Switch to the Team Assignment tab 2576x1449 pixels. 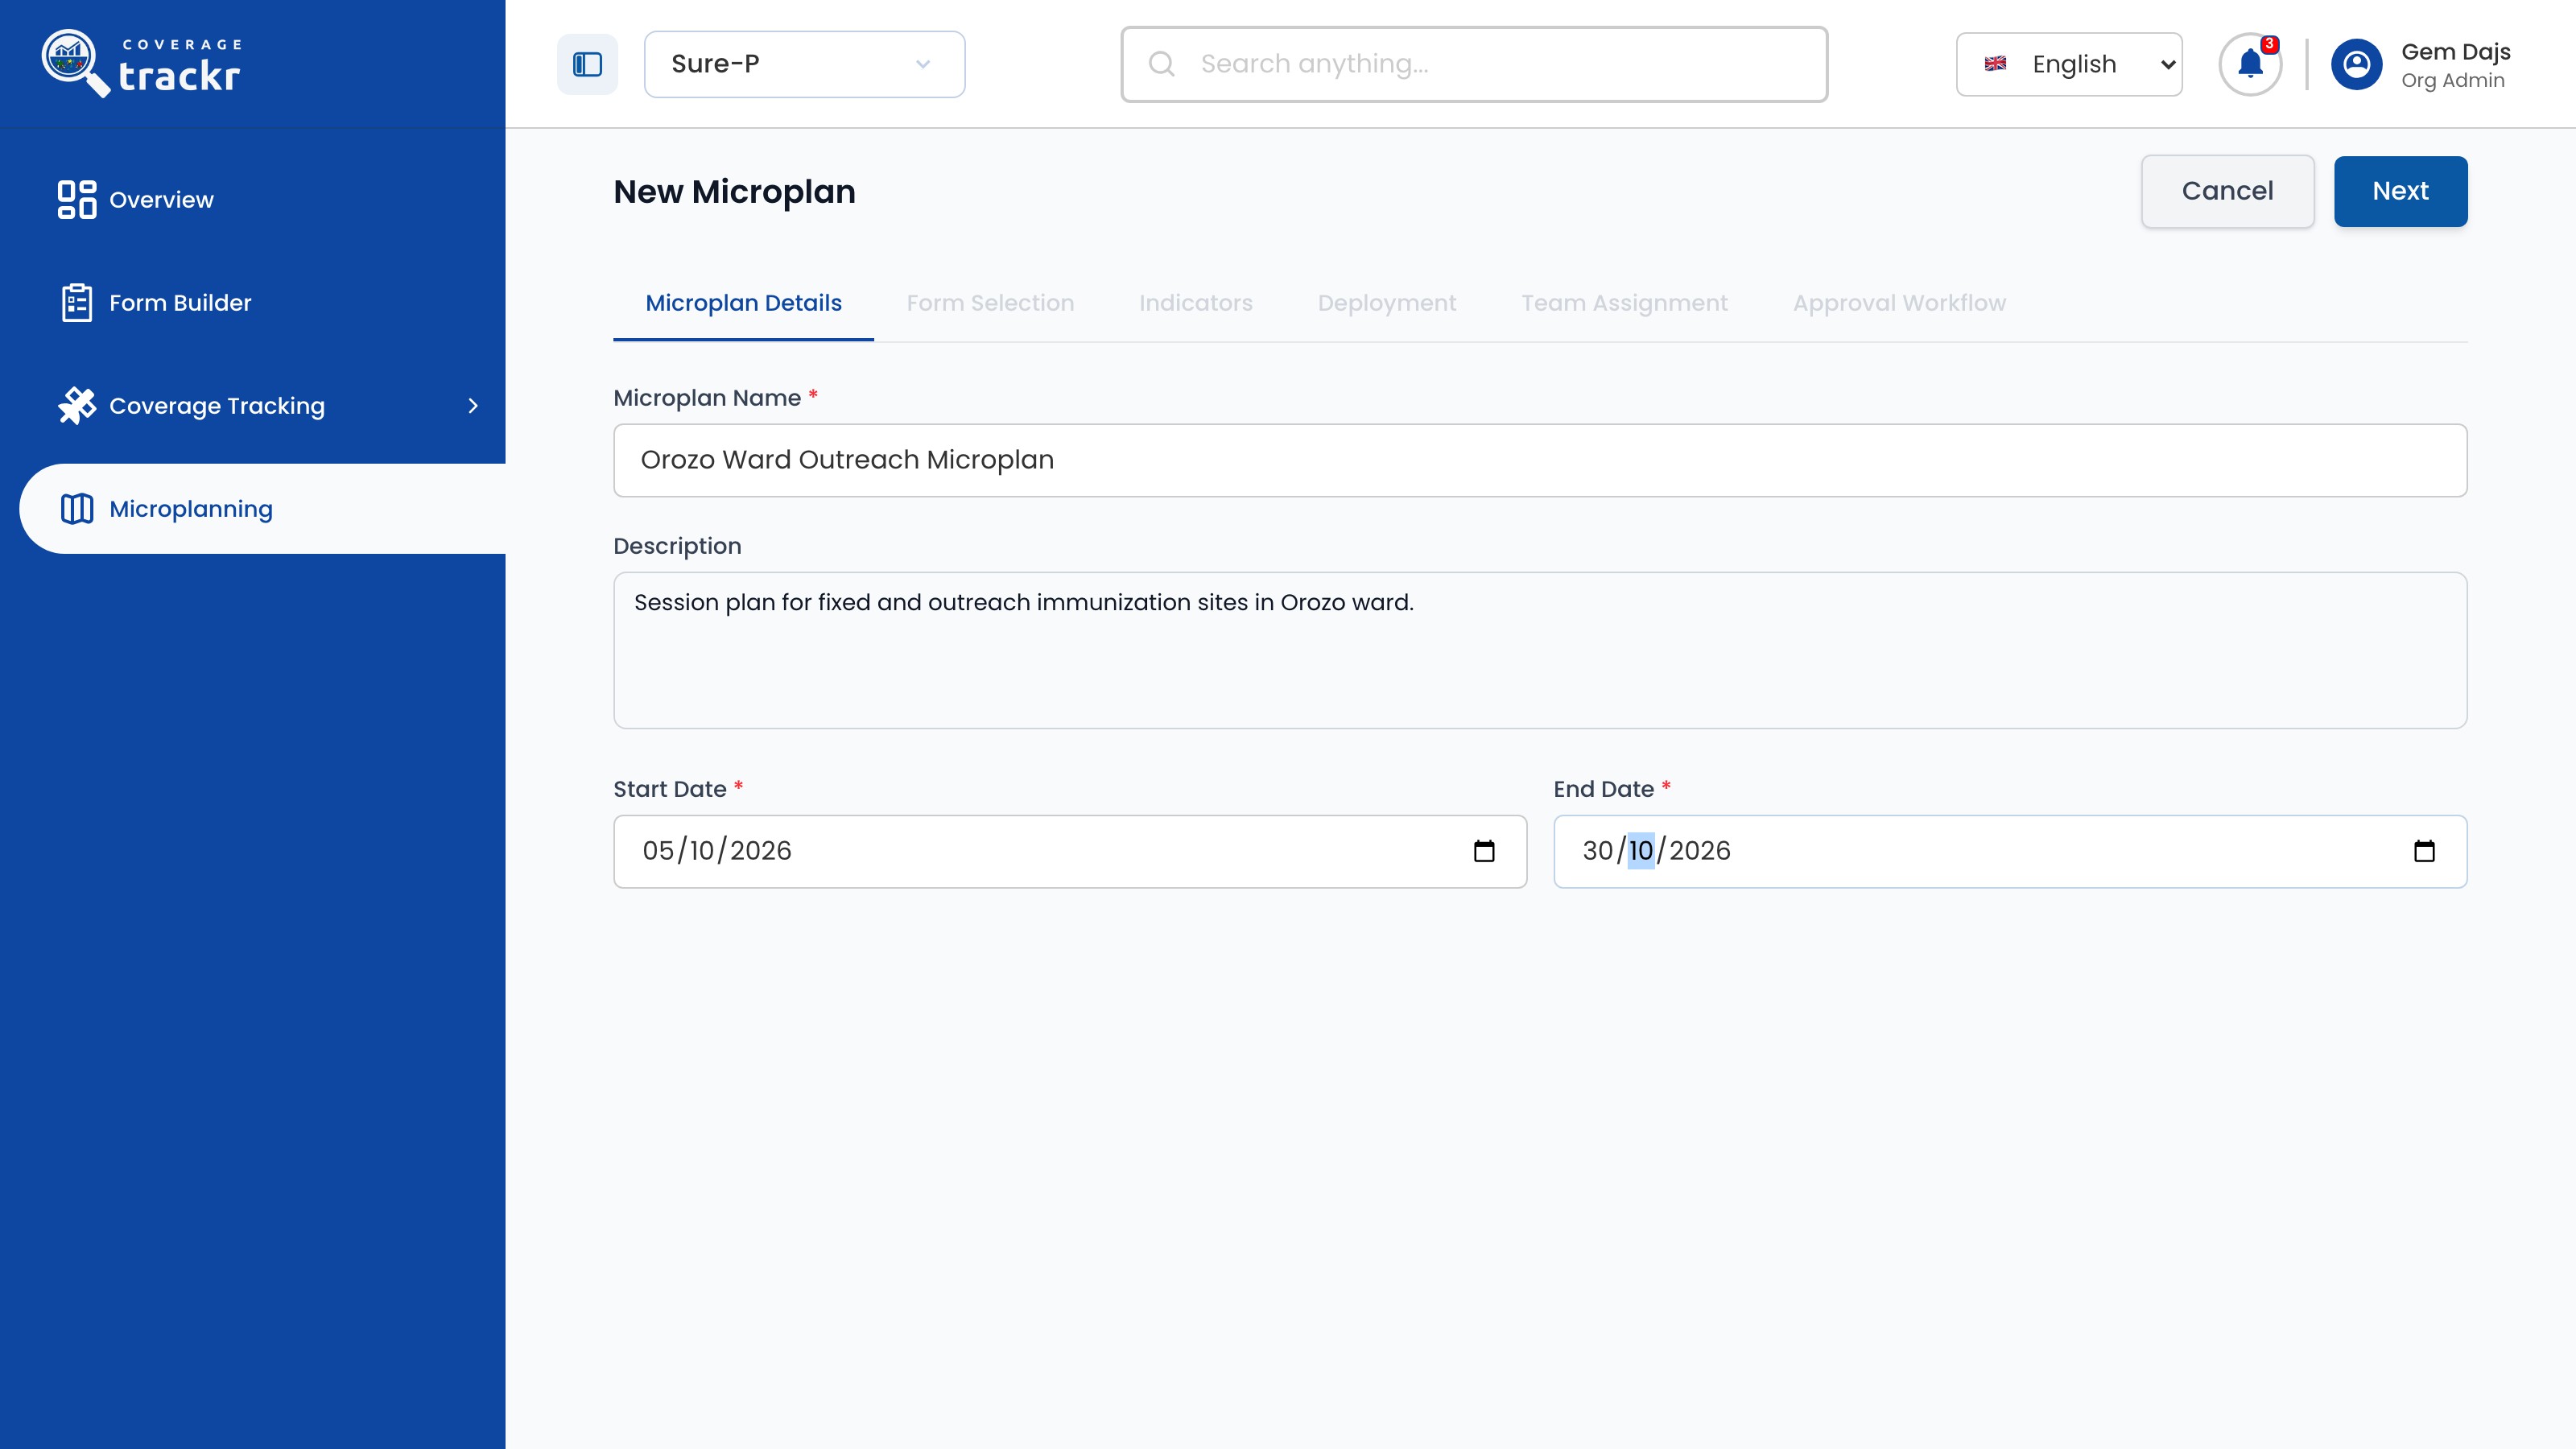pyautogui.click(x=1624, y=303)
